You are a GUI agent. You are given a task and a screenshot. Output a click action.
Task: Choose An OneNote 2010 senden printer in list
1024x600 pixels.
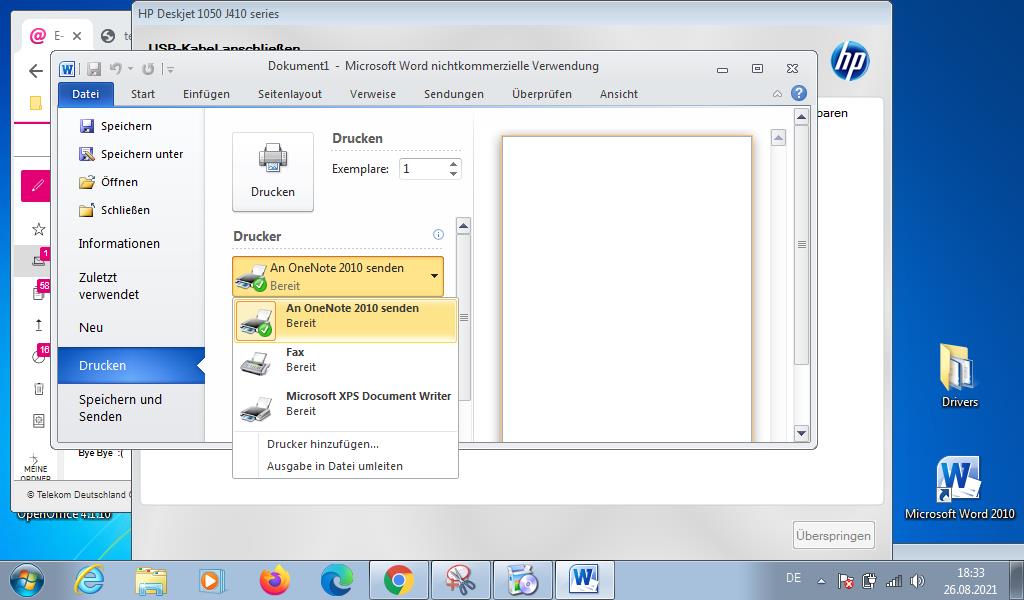[345, 321]
